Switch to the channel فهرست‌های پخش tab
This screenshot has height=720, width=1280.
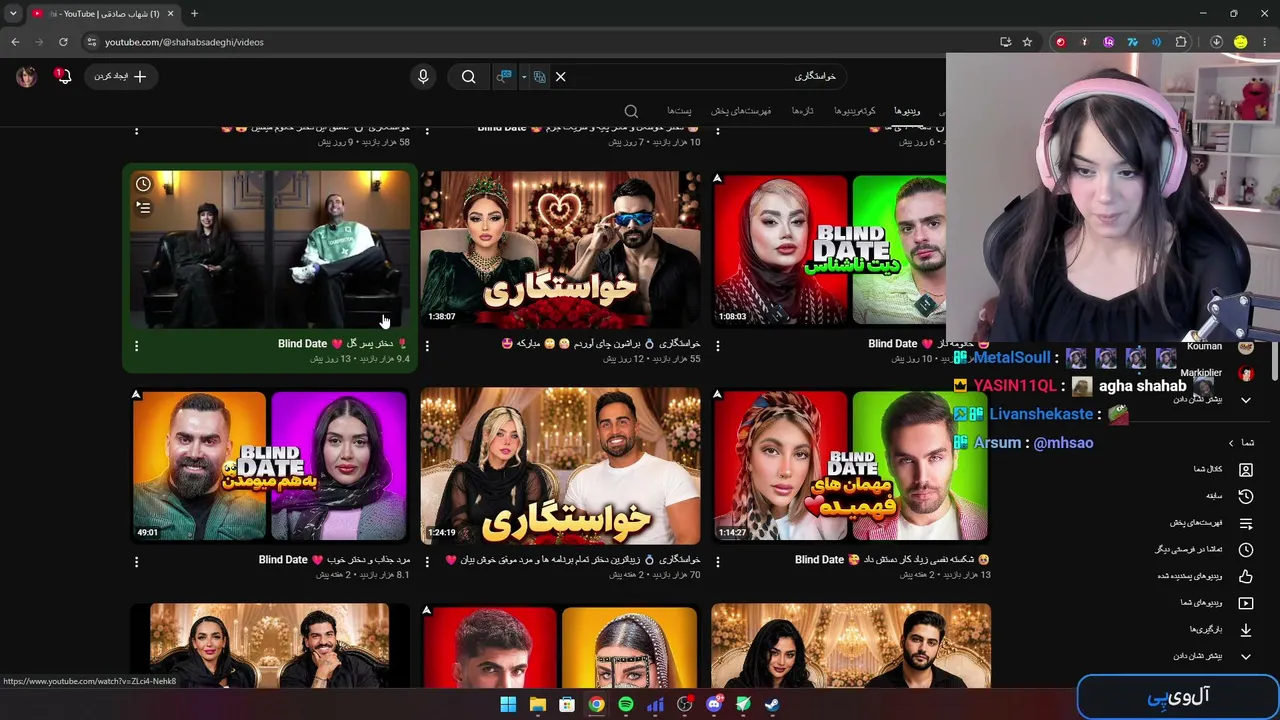coord(741,111)
